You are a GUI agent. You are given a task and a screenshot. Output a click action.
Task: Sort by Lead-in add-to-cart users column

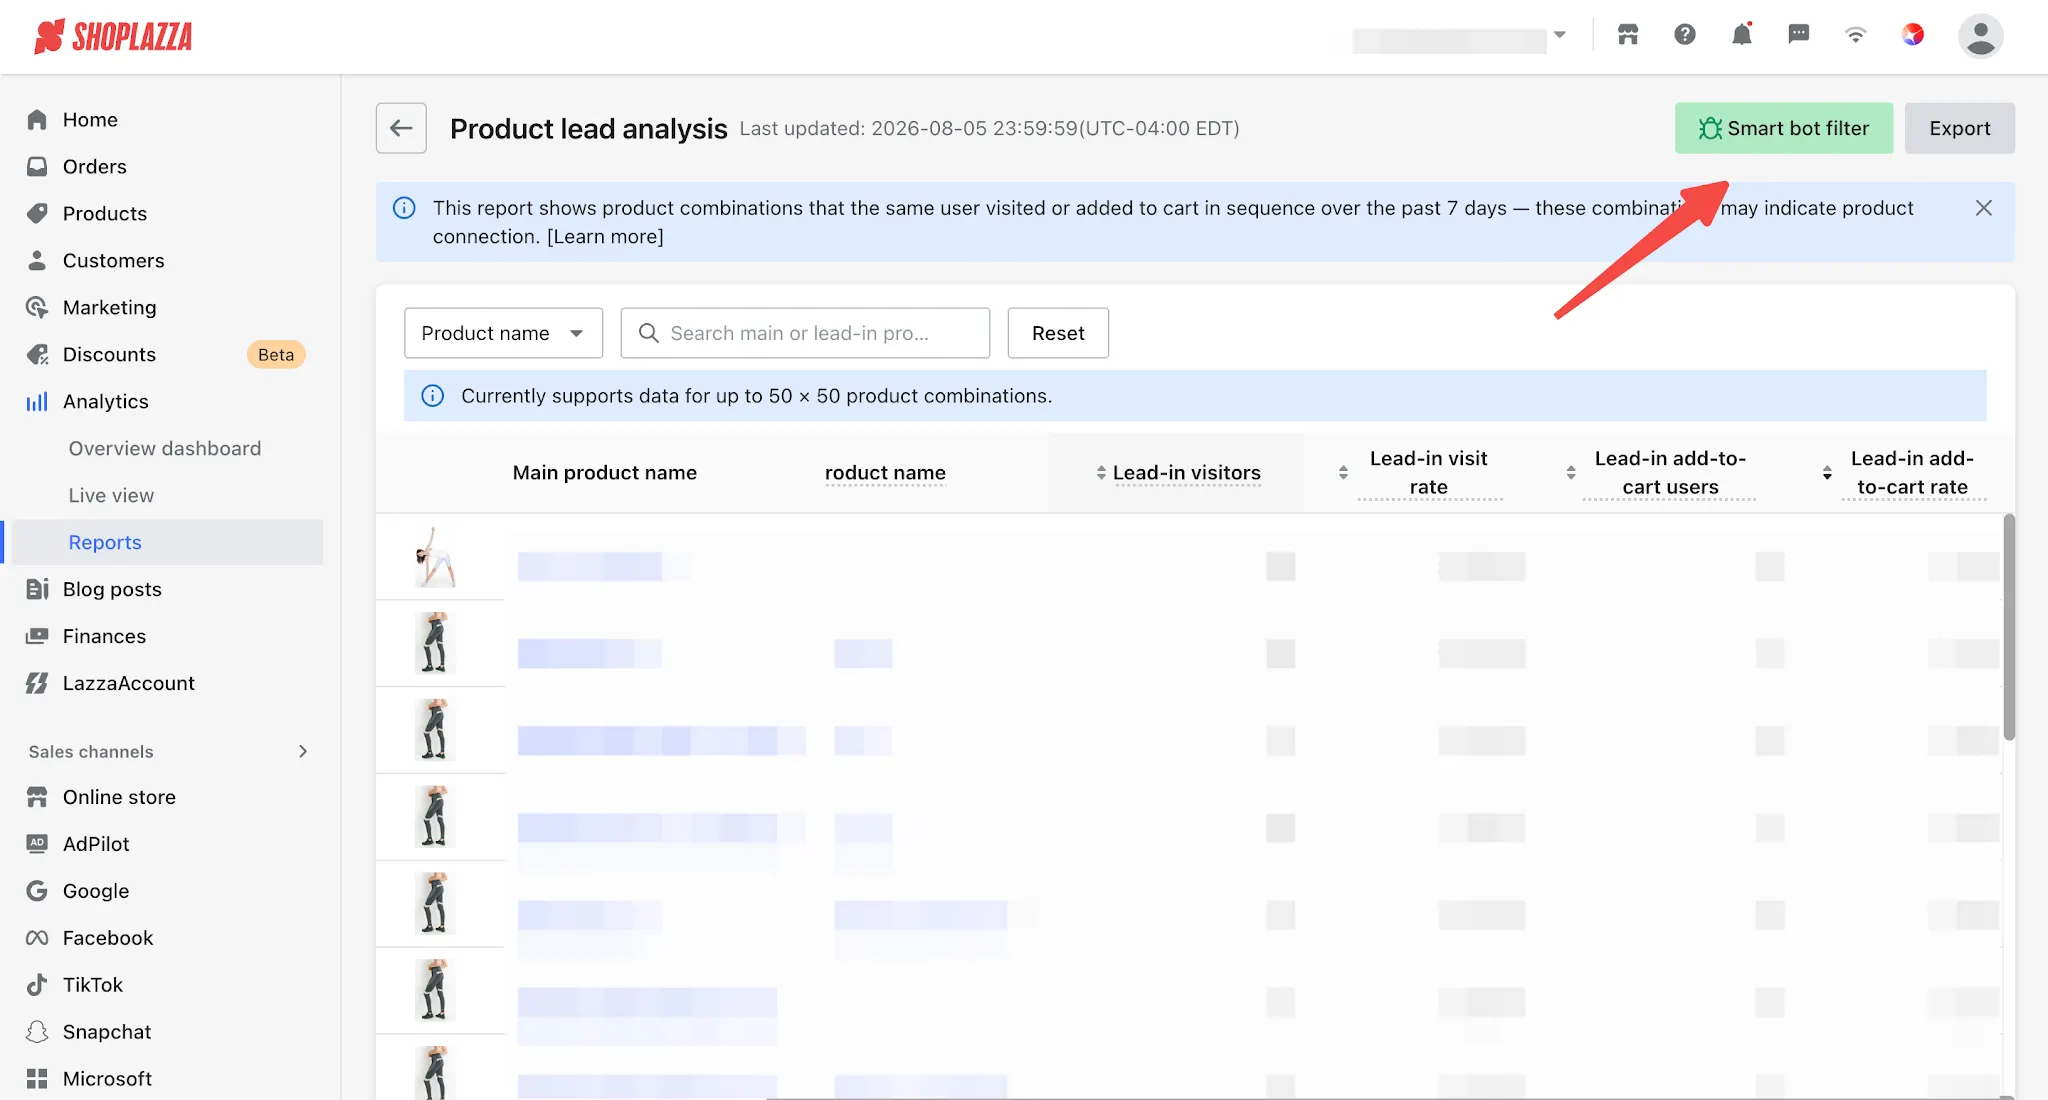click(1571, 473)
